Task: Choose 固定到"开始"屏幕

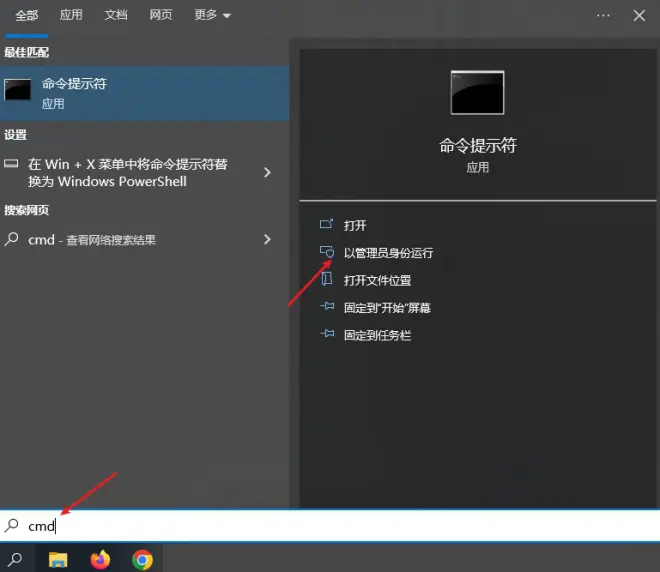Action: pos(387,308)
